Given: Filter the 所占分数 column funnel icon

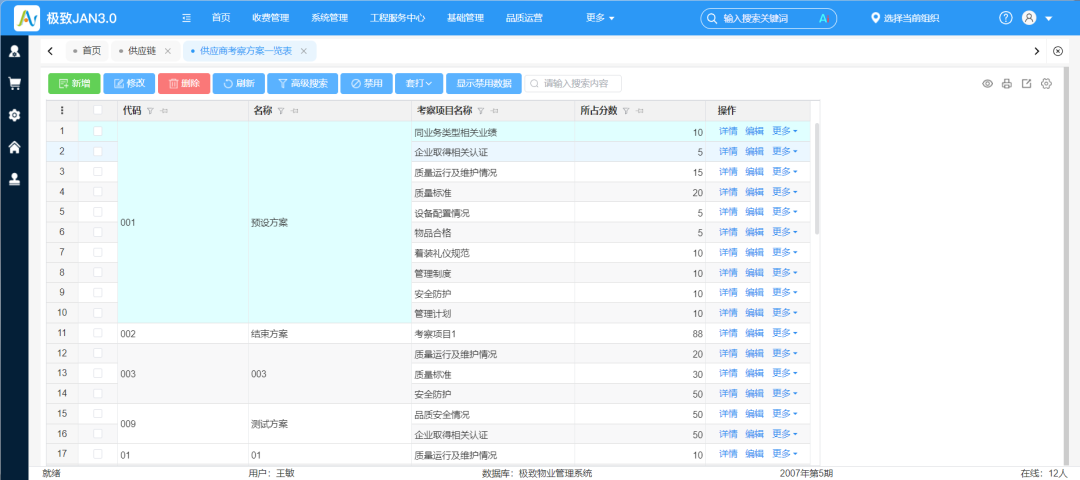Looking at the screenshot, I should (x=625, y=111).
